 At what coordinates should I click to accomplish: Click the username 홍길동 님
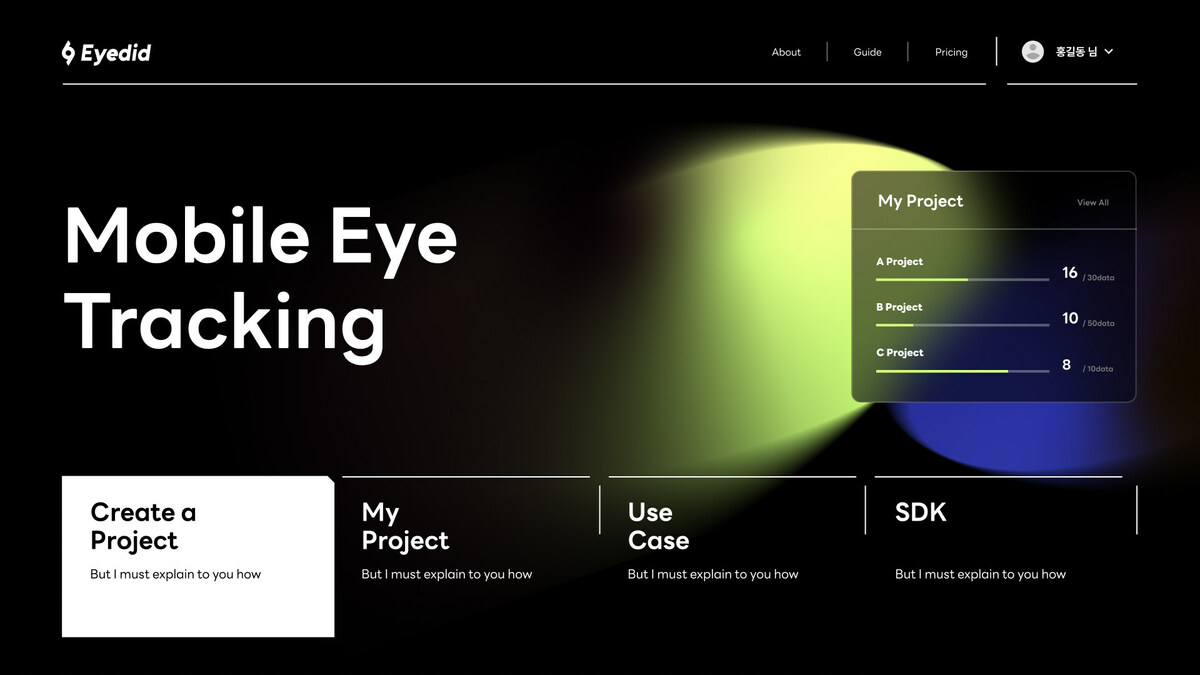click(x=1076, y=52)
